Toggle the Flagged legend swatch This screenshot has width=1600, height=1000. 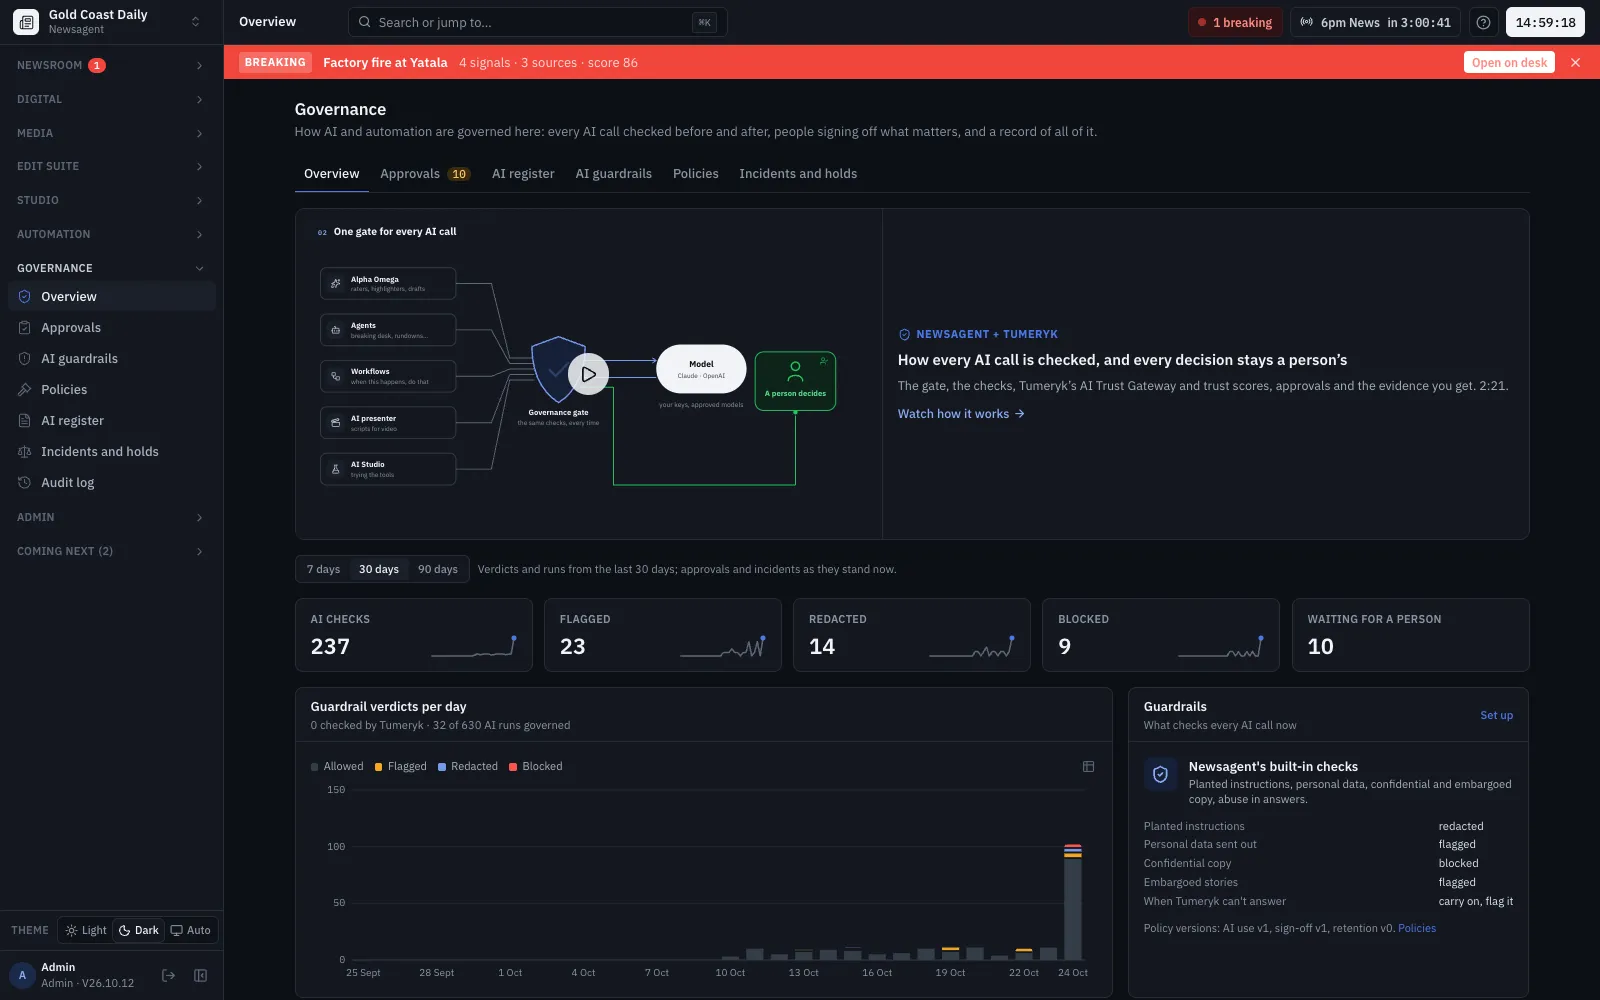(x=378, y=767)
